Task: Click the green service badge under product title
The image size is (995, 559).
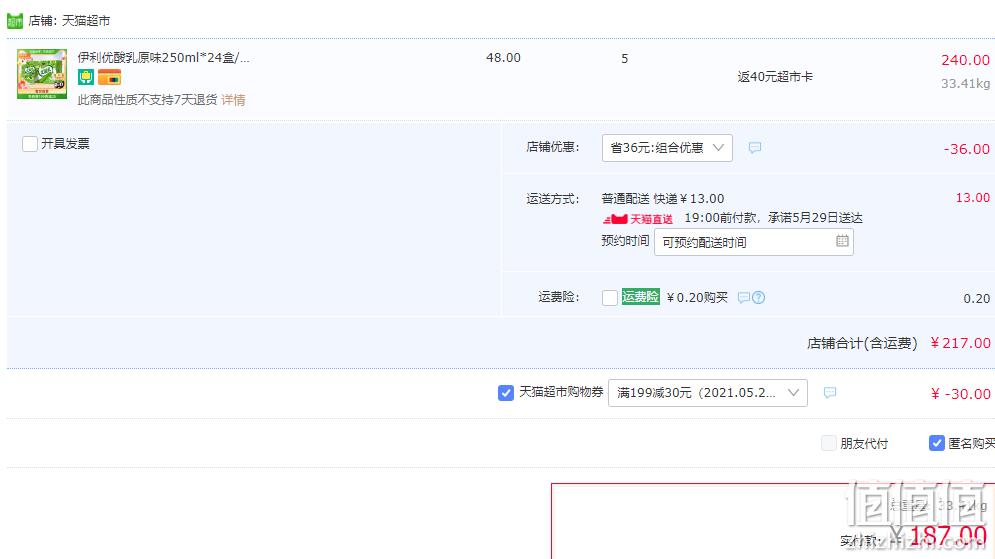Action: 86,77
